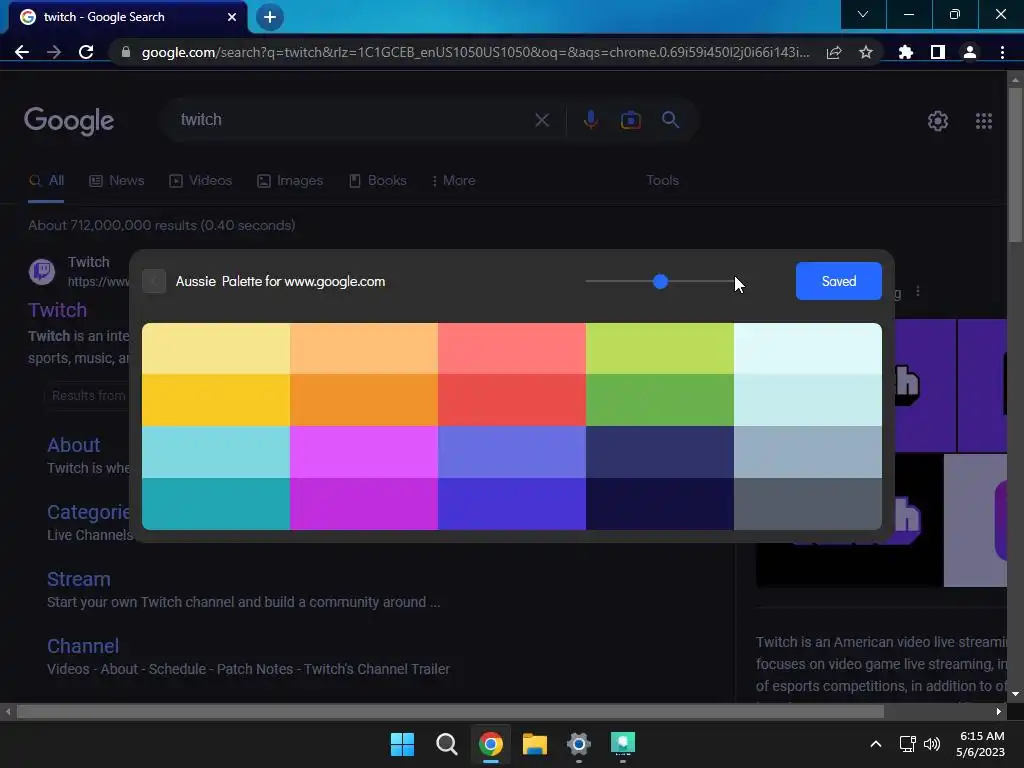This screenshot has height=768, width=1024.
Task: Pick the lime green swatch
Action: tap(660, 349)
